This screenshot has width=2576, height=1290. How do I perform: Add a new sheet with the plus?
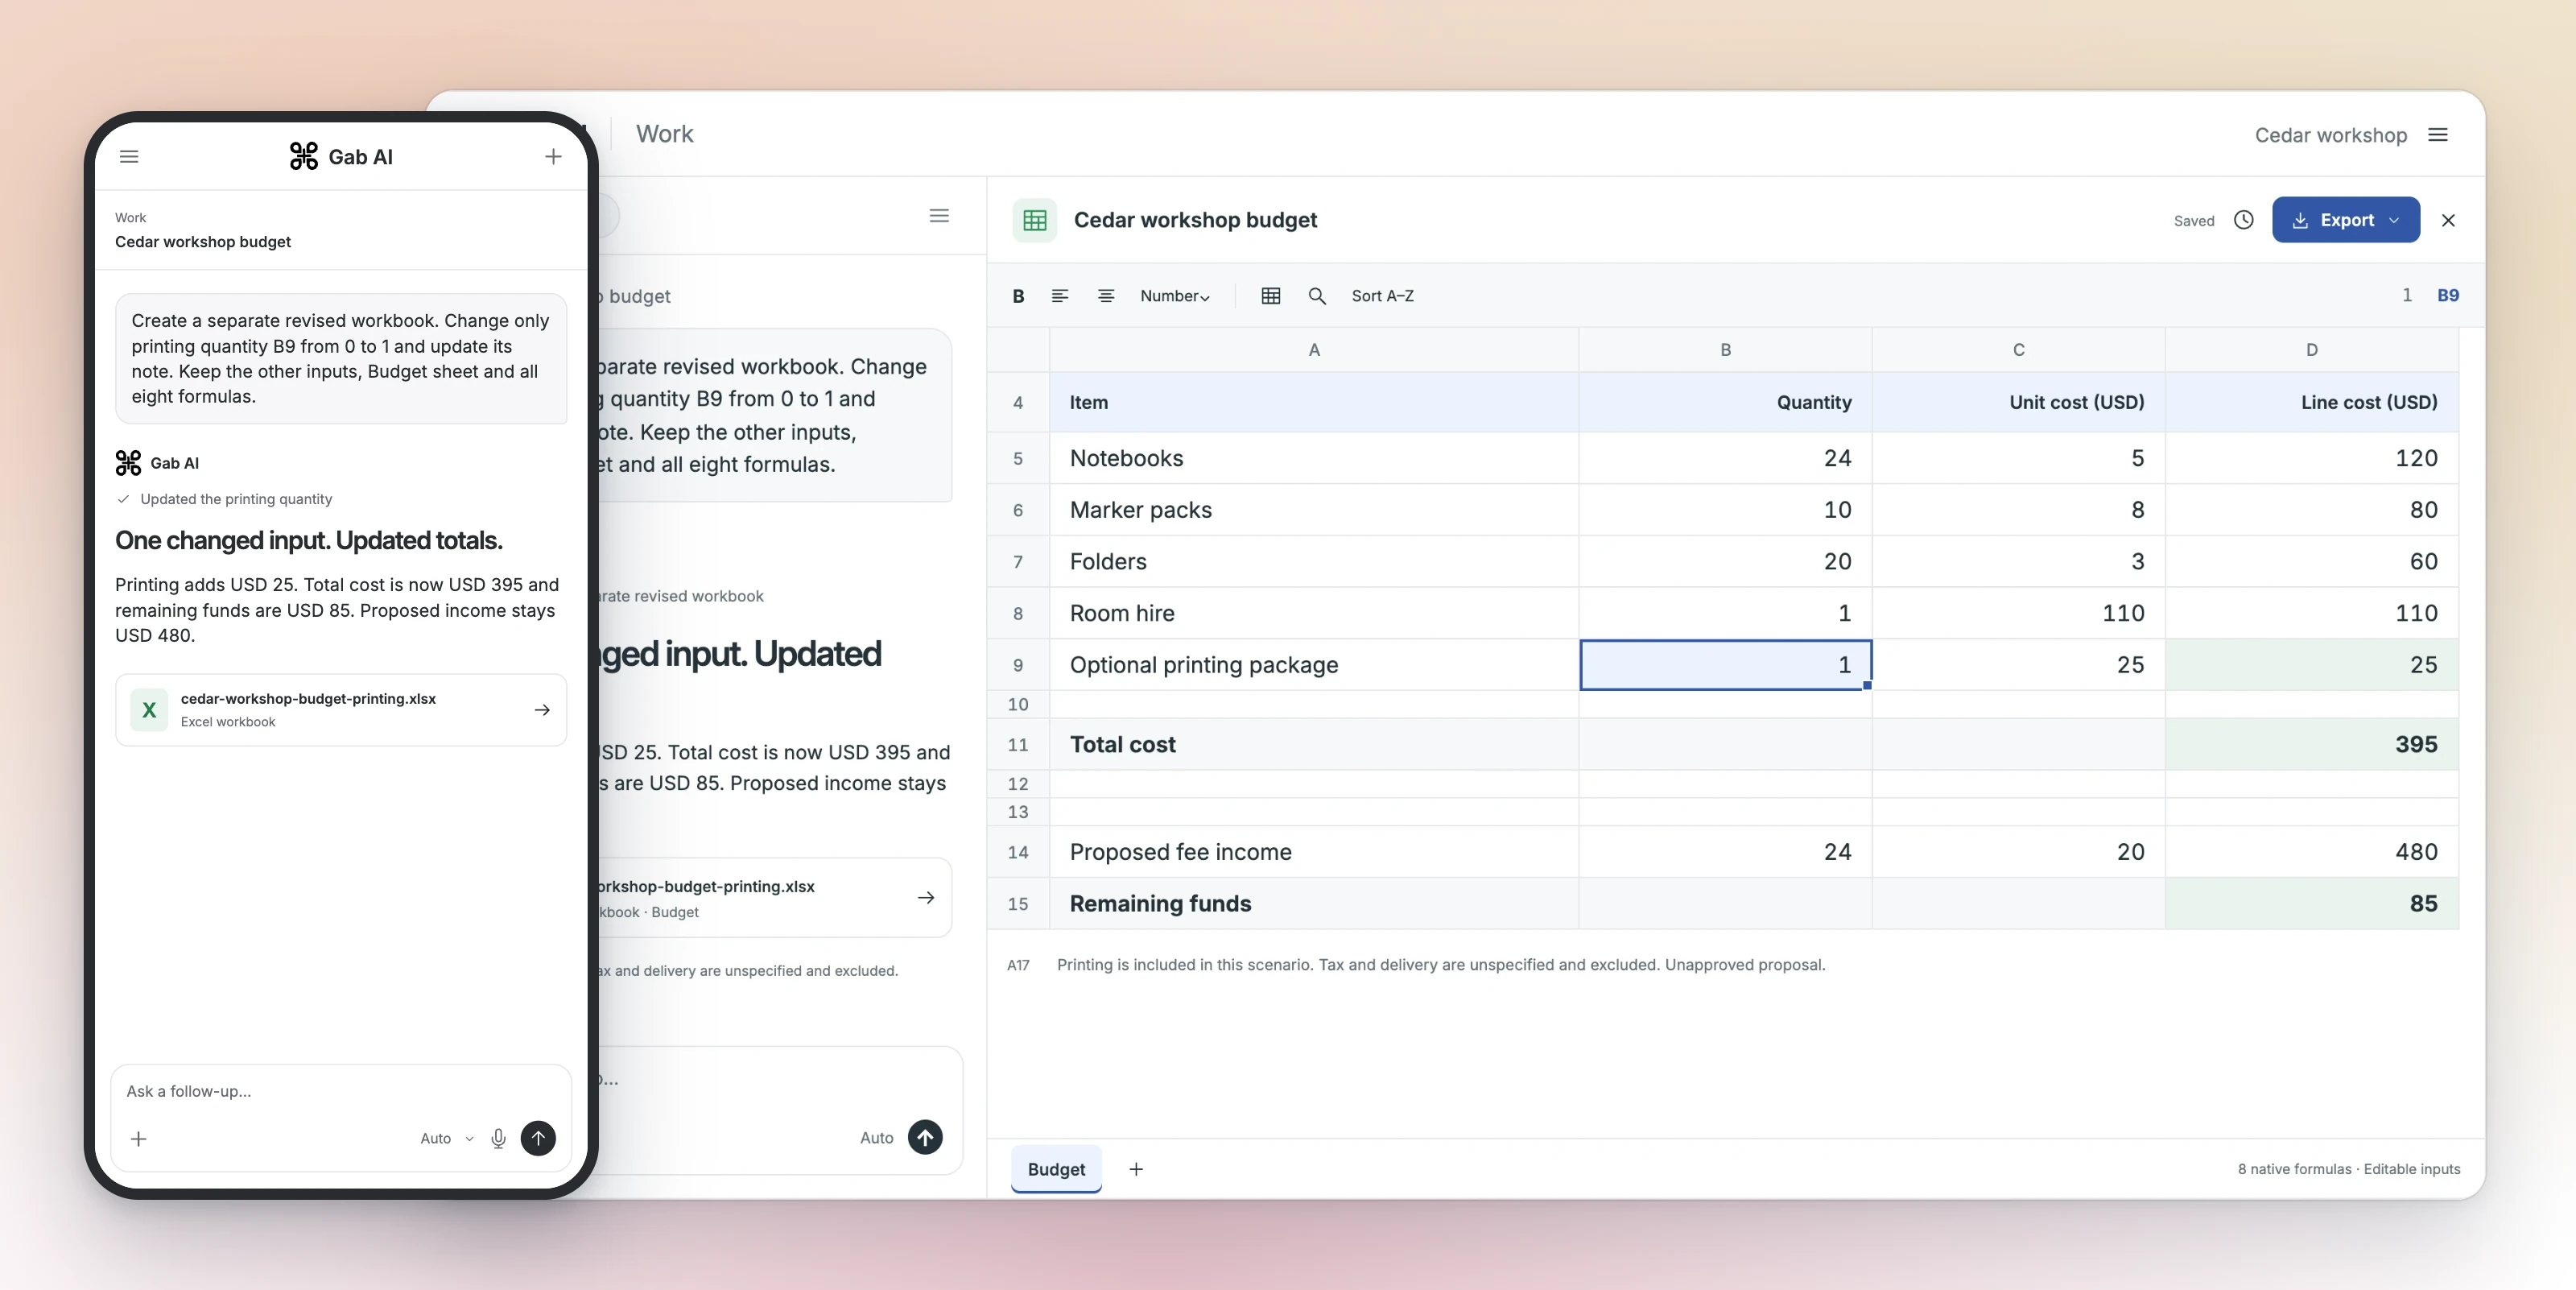(1136, 1169)
